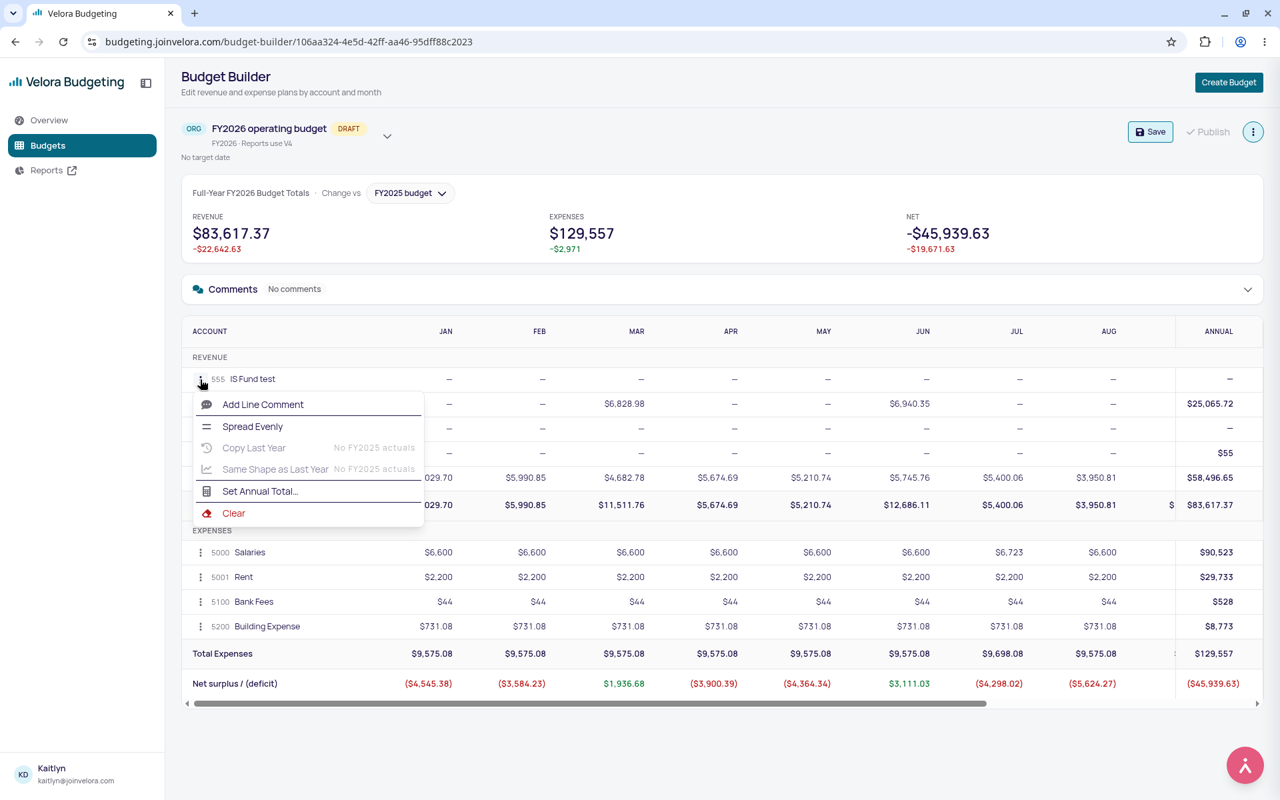
Task: Toggle the sidebar collapse icon
Action: pyautogui.click(x=146, y=83)
